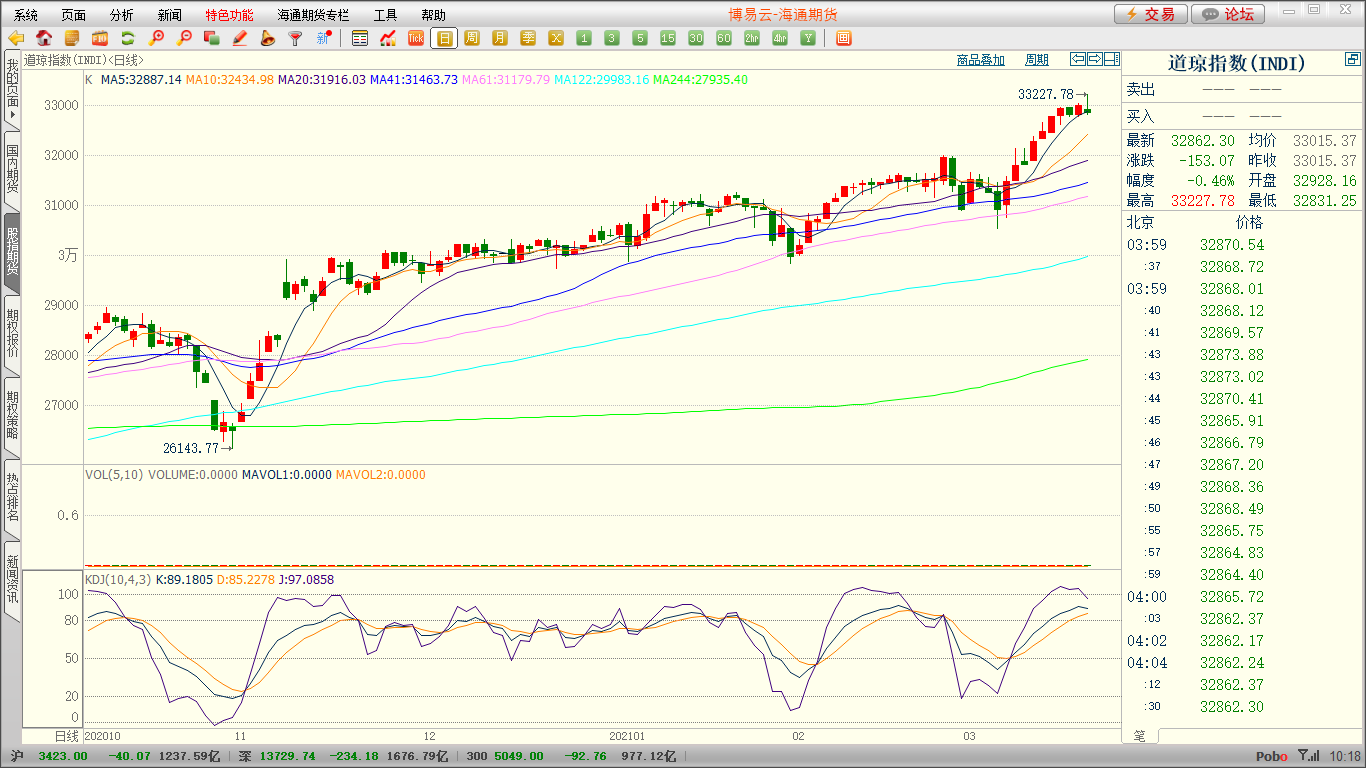Click the F10 info icon
1366x768 pixels.
point(100,38)
